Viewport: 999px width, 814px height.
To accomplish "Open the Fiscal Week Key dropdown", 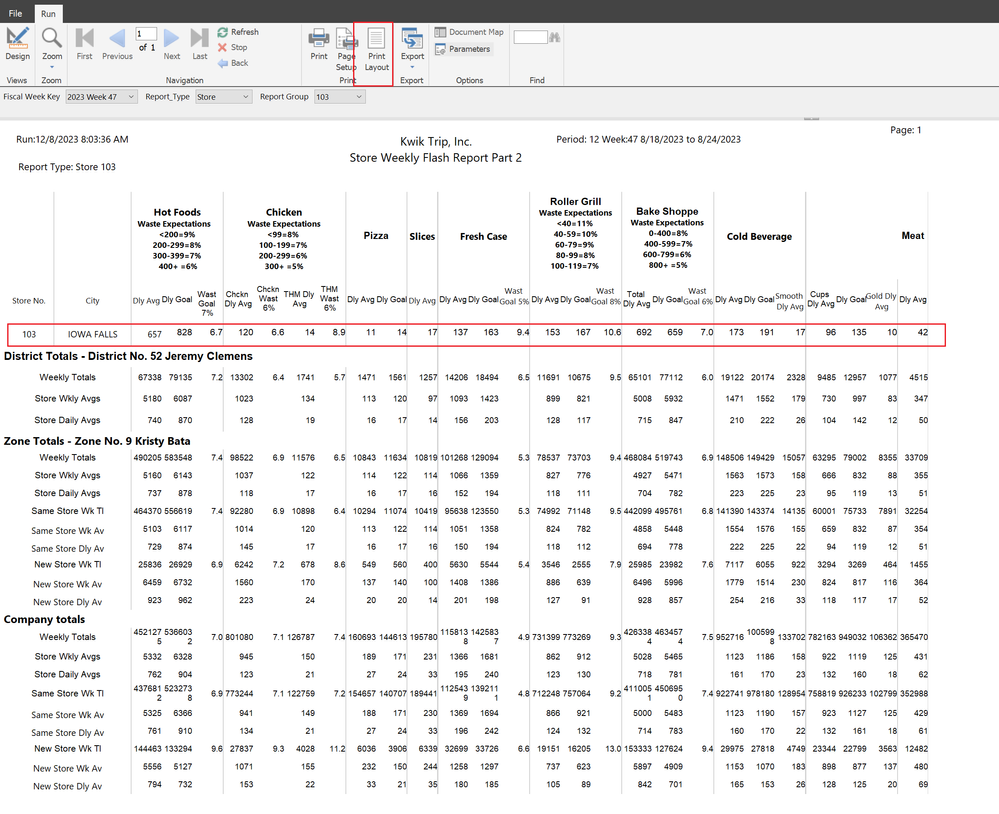I will [x=101, y=97].
